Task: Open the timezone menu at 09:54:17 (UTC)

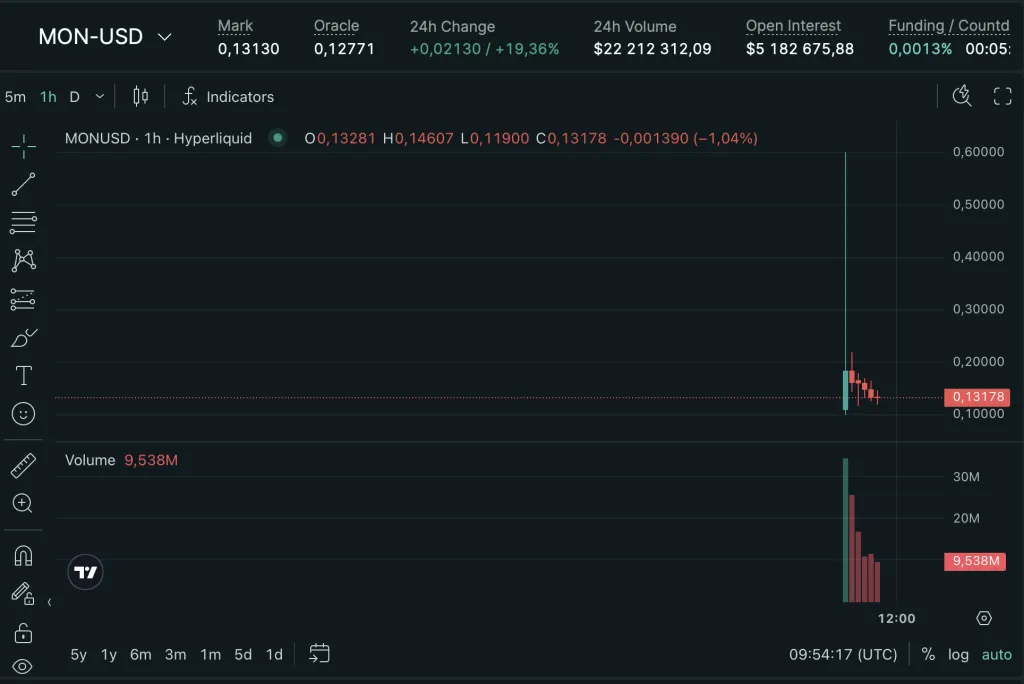Action: (x=843, y=654)
